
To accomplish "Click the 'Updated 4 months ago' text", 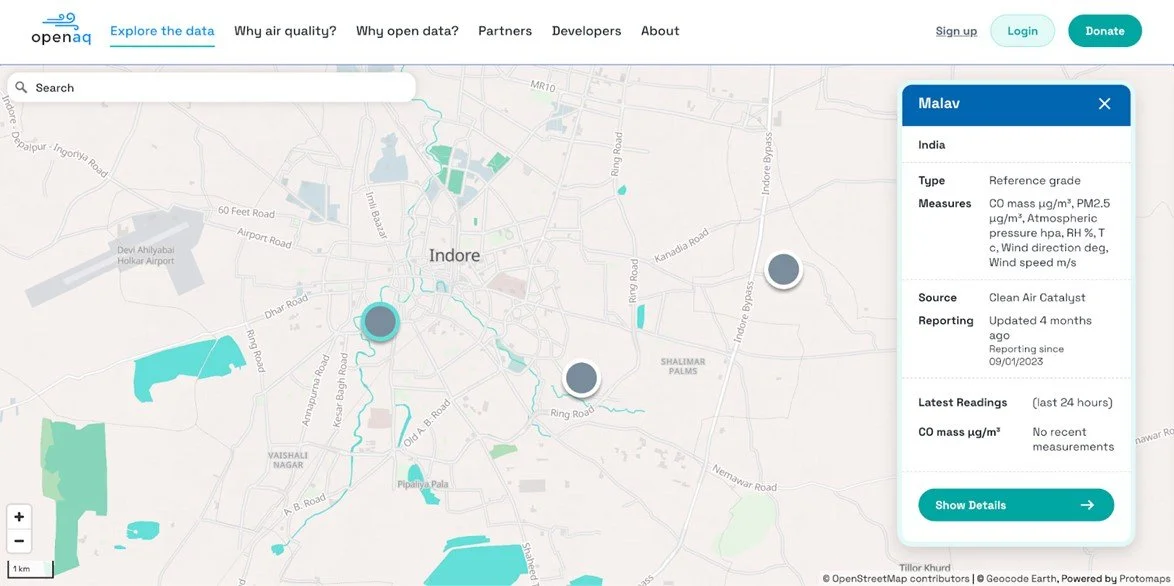I will coord(1040,328).
